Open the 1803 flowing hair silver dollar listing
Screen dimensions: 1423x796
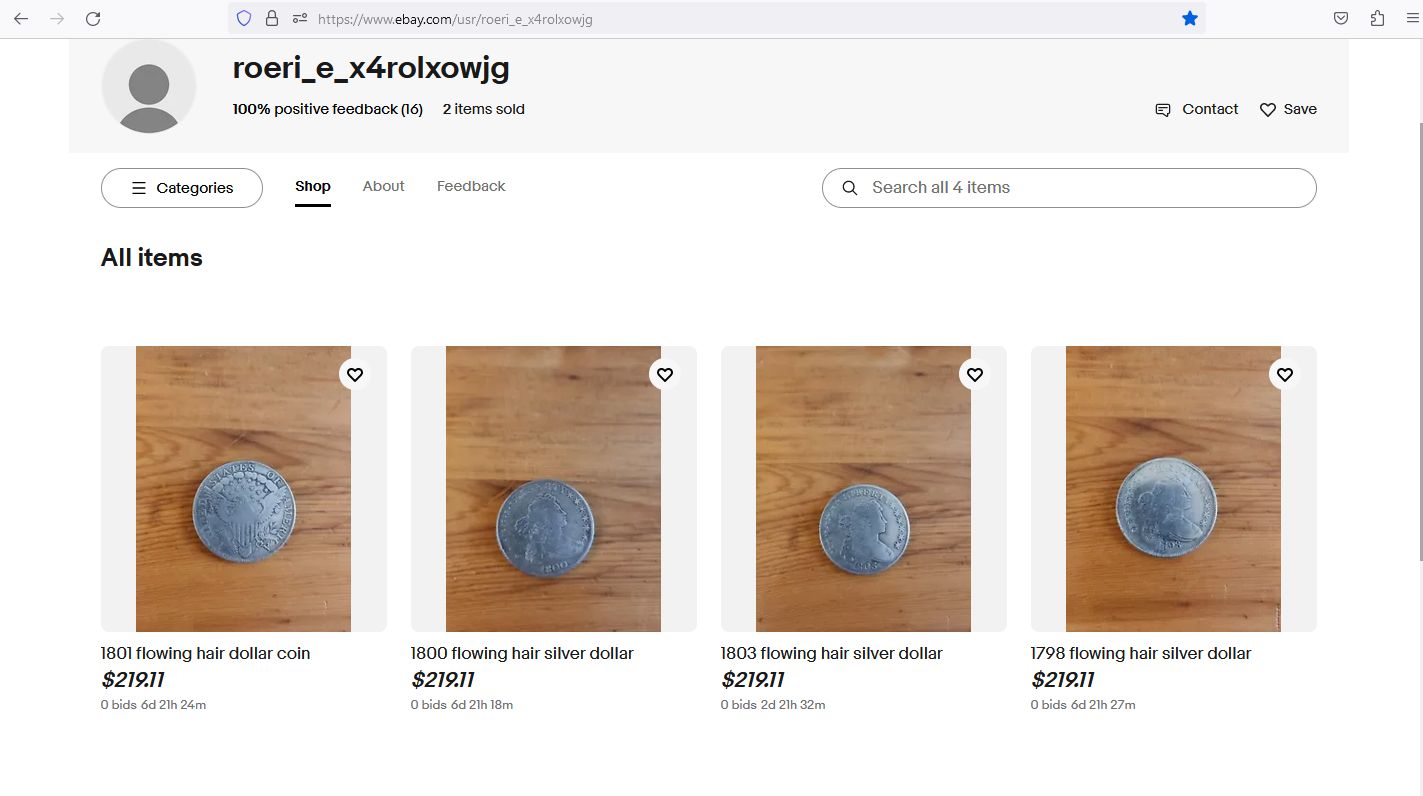click(x=832, y=653)
